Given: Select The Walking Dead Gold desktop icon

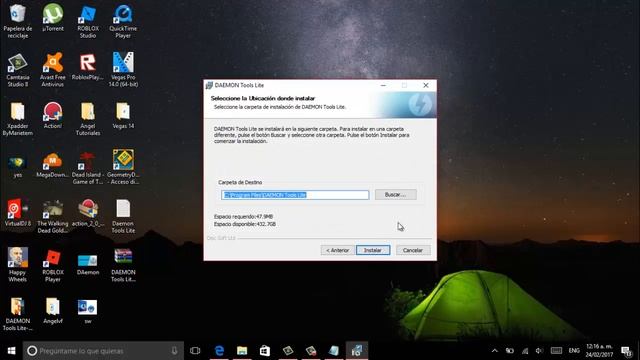Looking at the screenshot, I should [x=53, y=216].
